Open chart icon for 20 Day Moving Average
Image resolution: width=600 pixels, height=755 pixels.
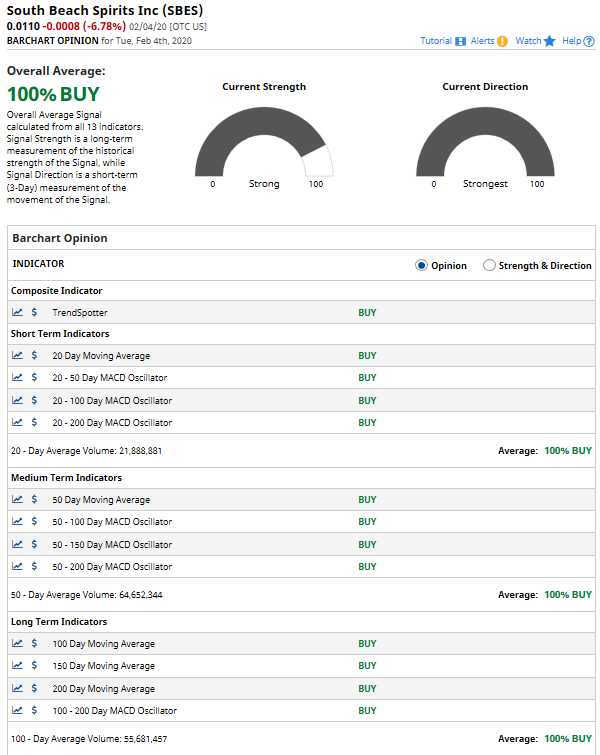point(17,355)
